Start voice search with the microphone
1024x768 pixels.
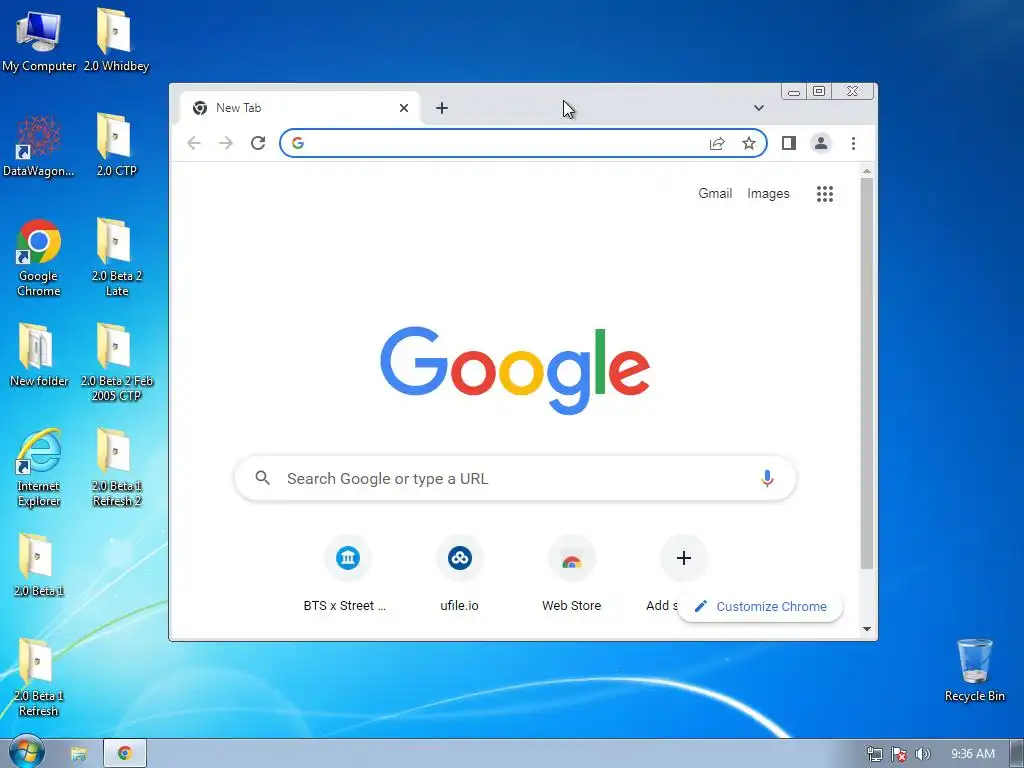[767, 478]
